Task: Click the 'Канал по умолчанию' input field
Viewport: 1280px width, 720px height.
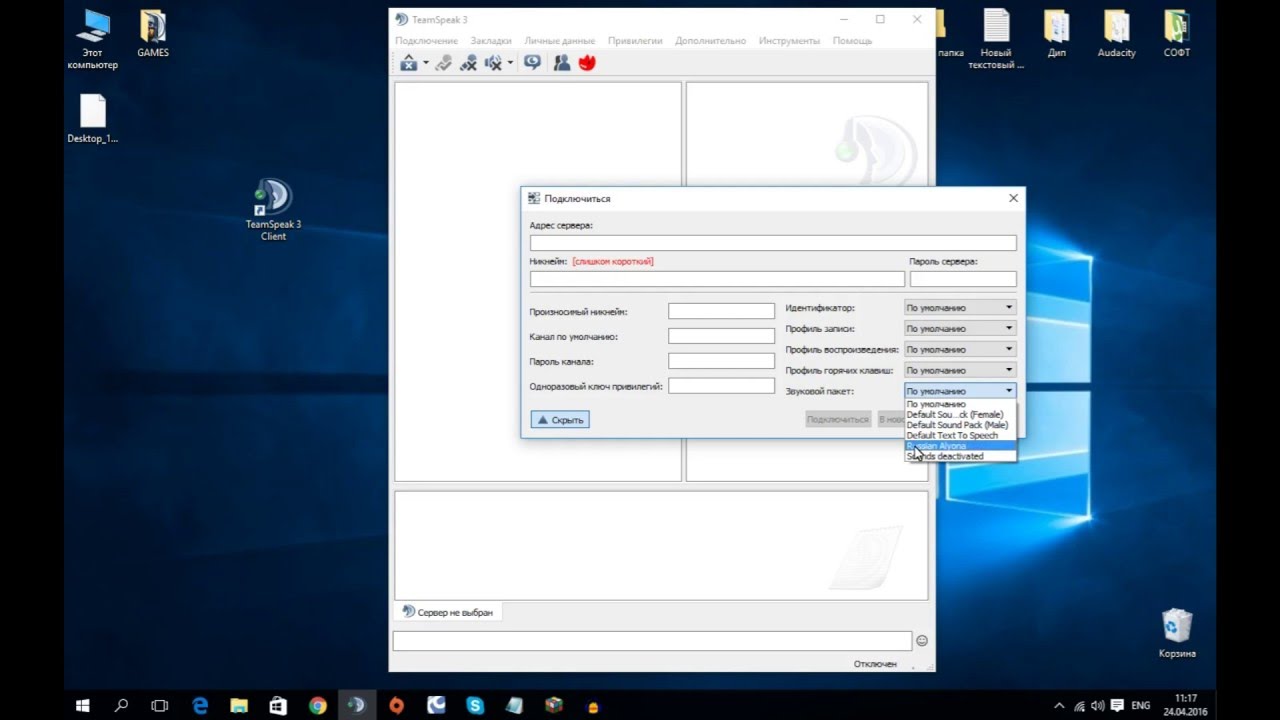Action: click(721, 336)
